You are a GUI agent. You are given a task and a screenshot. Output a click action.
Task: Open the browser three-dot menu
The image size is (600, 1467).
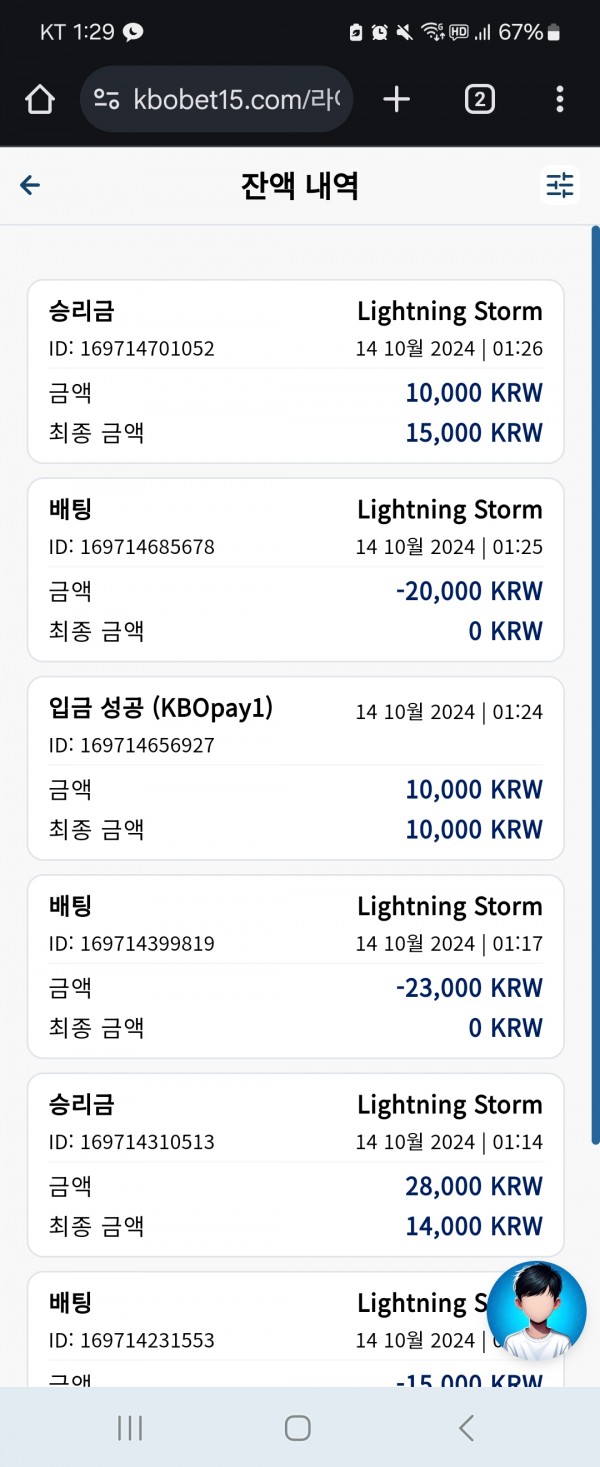[559, 99]
